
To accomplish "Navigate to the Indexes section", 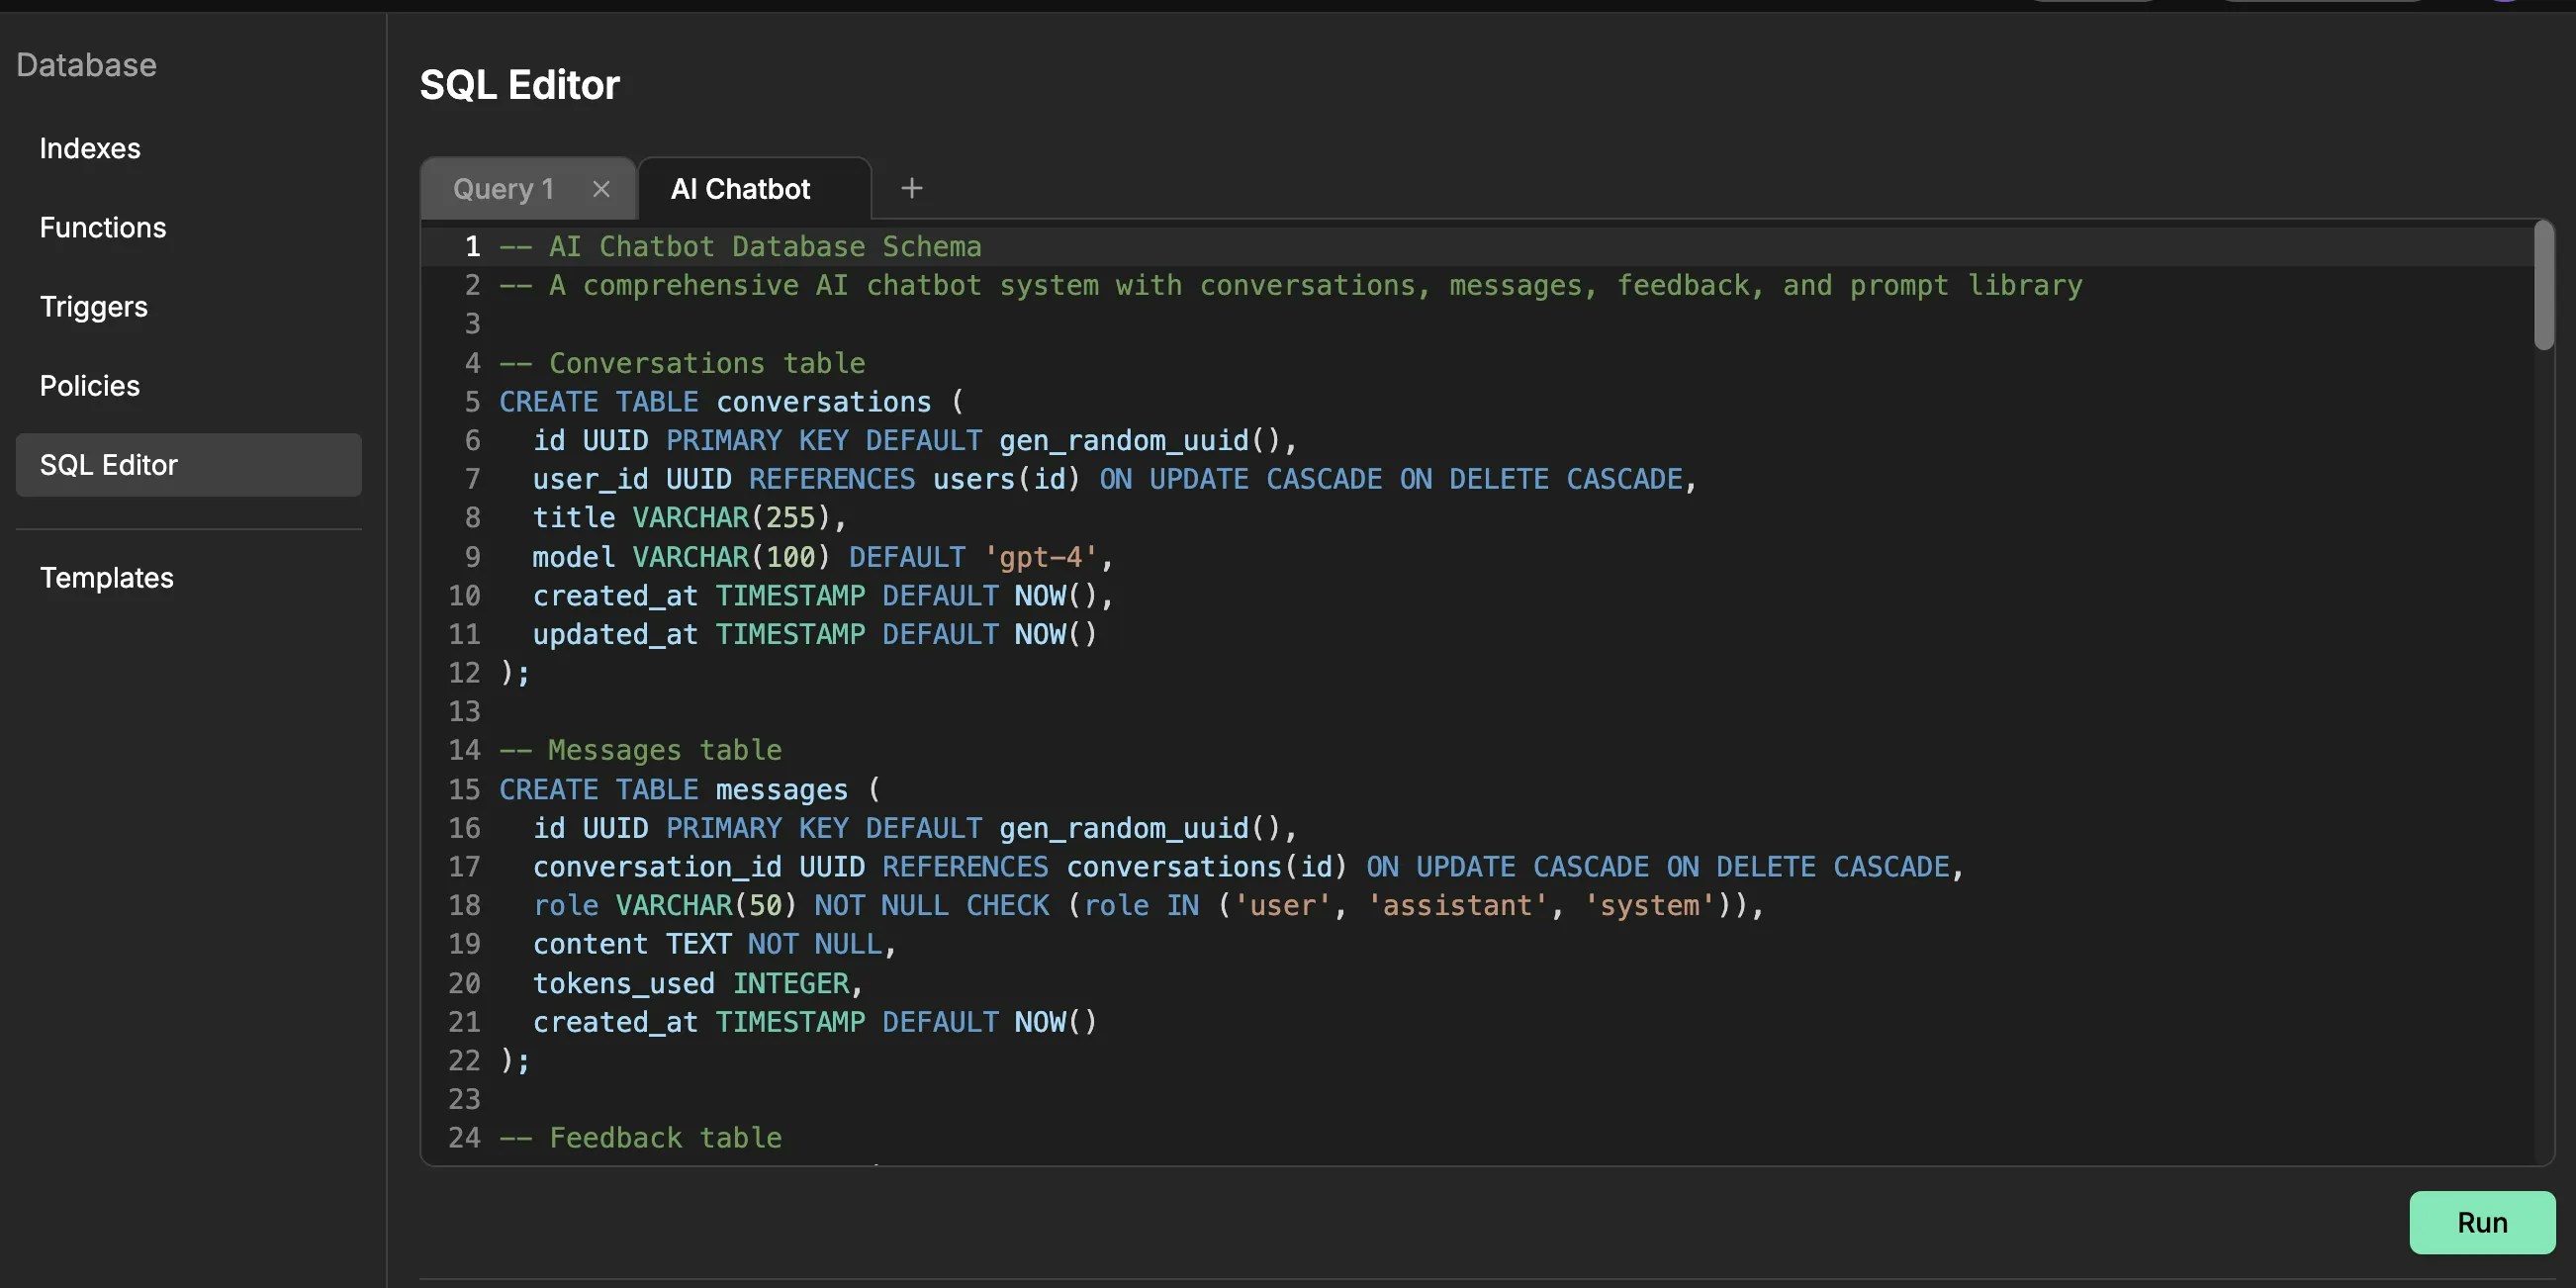I will [90, 148].
